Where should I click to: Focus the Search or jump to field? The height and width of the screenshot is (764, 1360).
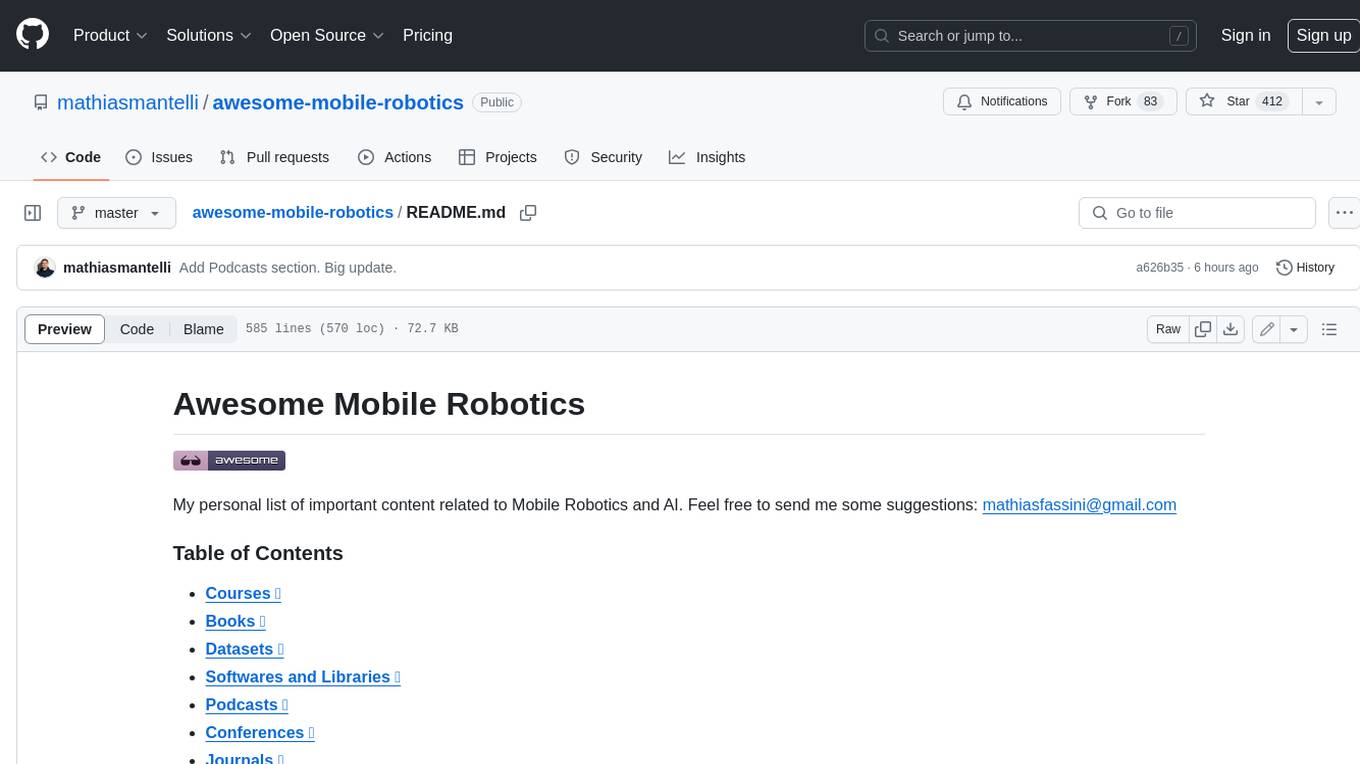(x=1030, y=36)
